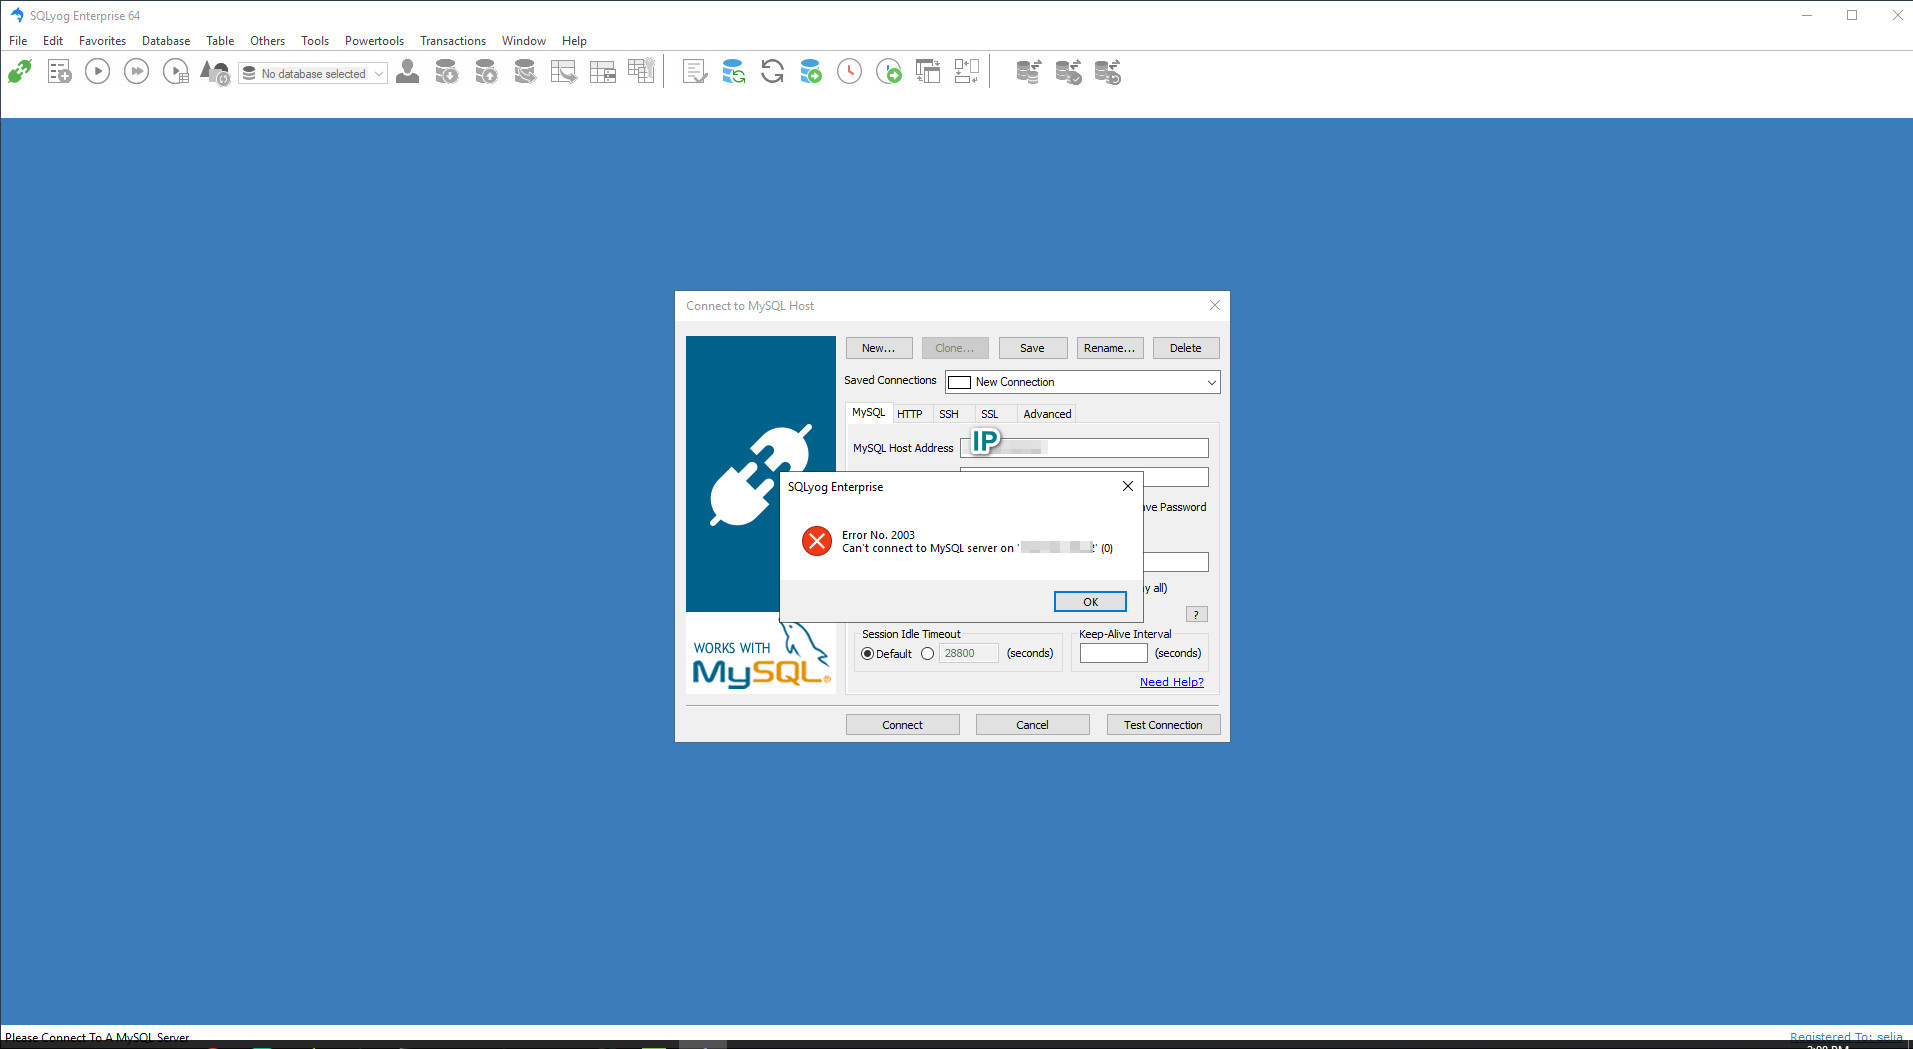Start Data Synchronization from the right toolbar group

1028,71
